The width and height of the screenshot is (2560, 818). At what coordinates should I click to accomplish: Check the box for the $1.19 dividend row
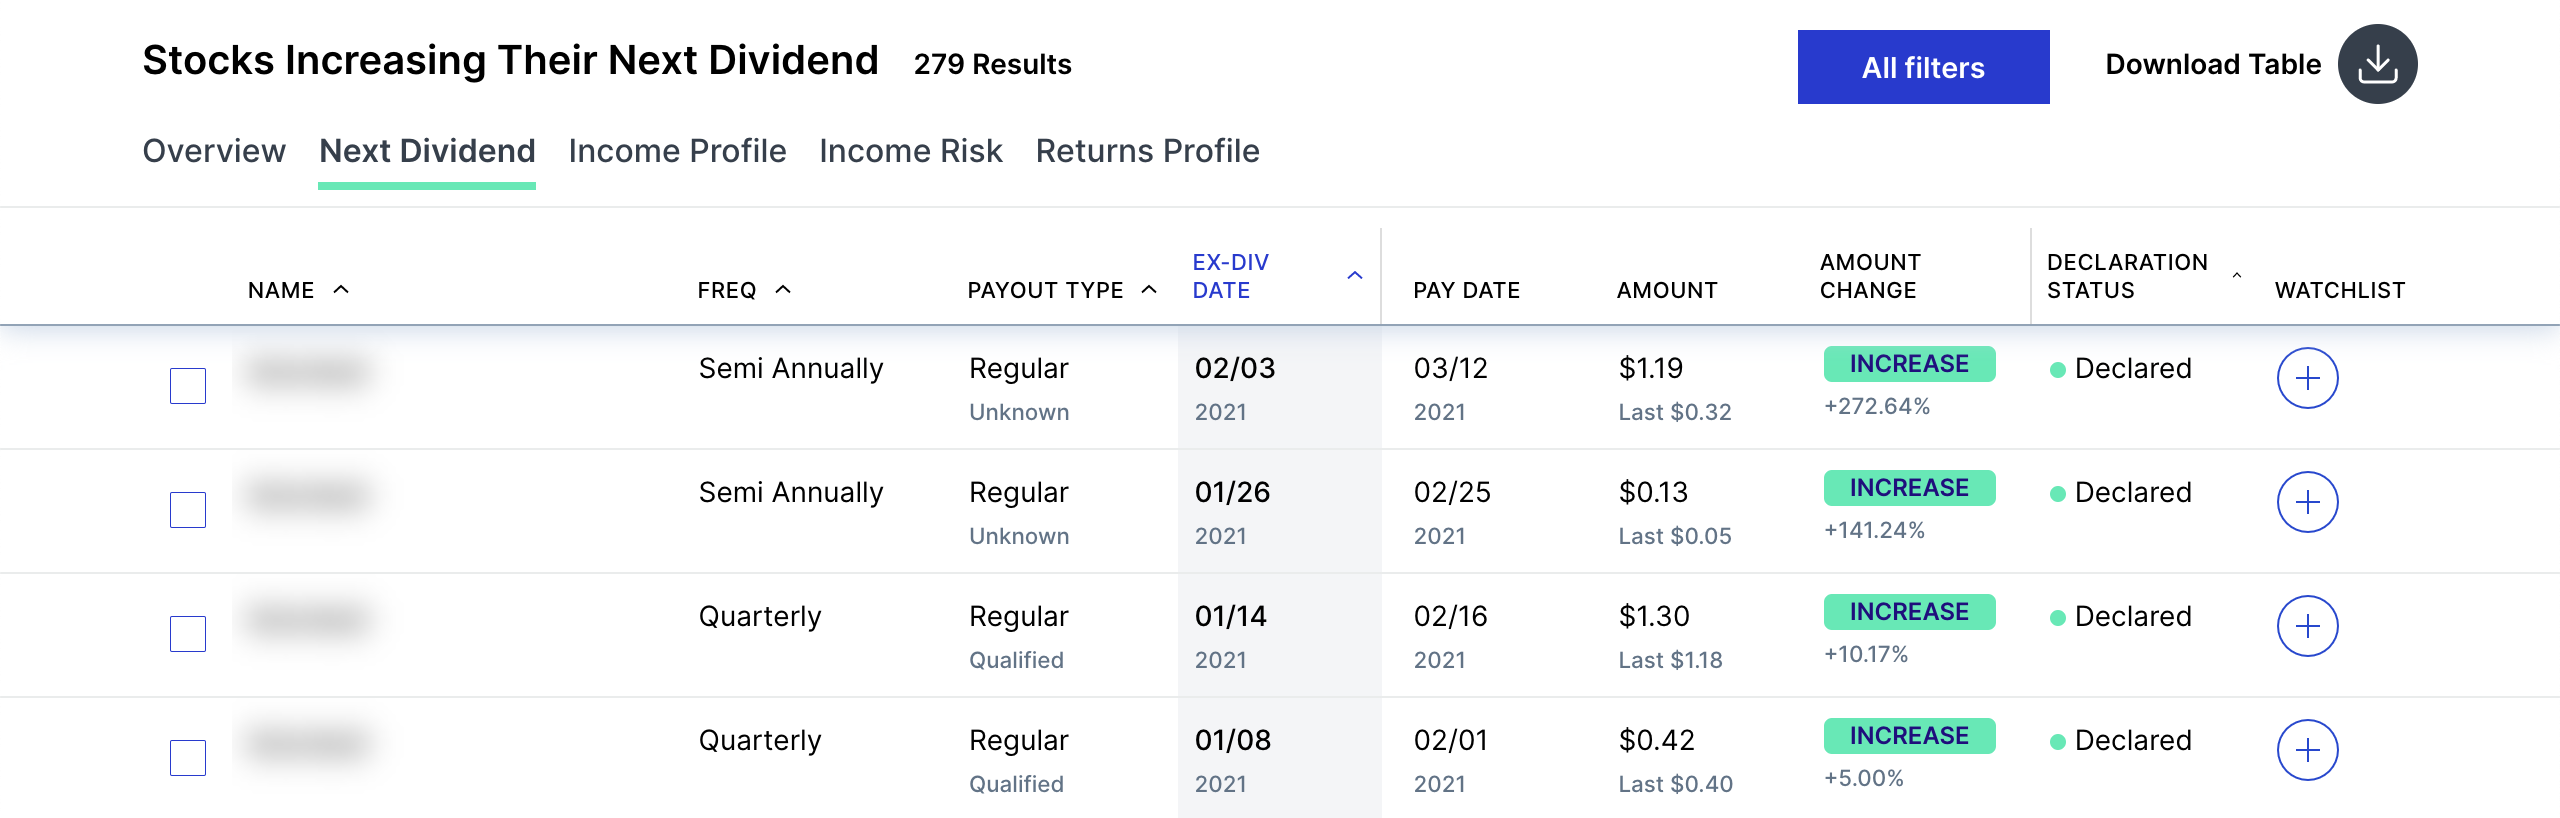[x=188, y=386]
